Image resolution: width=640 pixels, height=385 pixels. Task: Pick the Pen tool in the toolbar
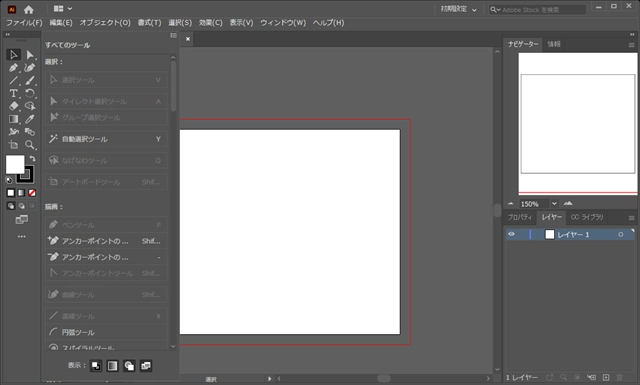13,68
